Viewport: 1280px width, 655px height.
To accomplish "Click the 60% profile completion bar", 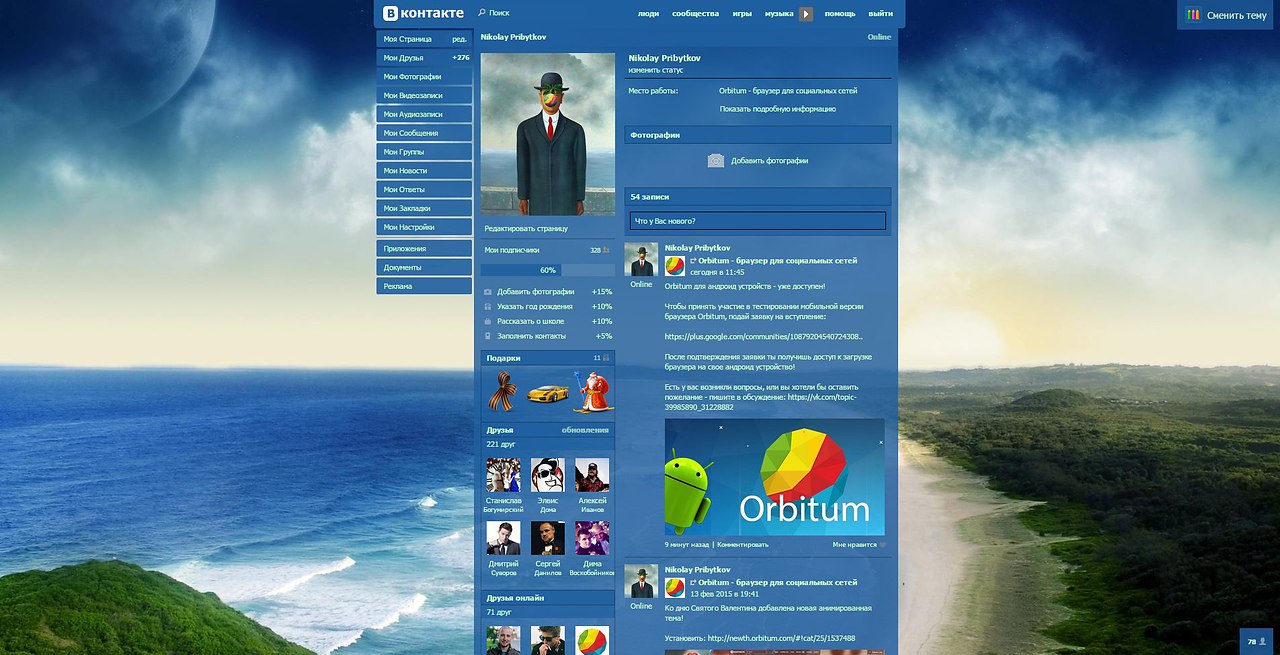I will (548, 270).
